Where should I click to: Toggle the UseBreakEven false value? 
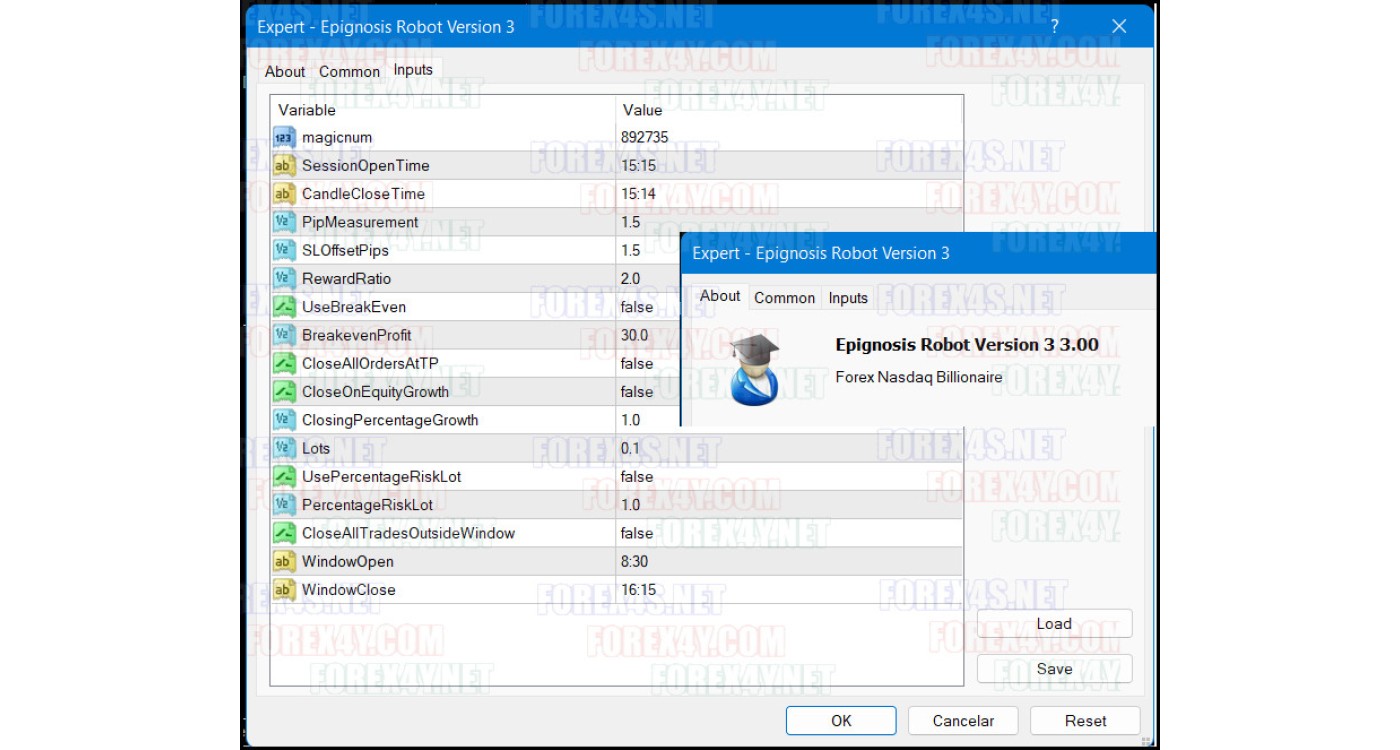point(637,307)
